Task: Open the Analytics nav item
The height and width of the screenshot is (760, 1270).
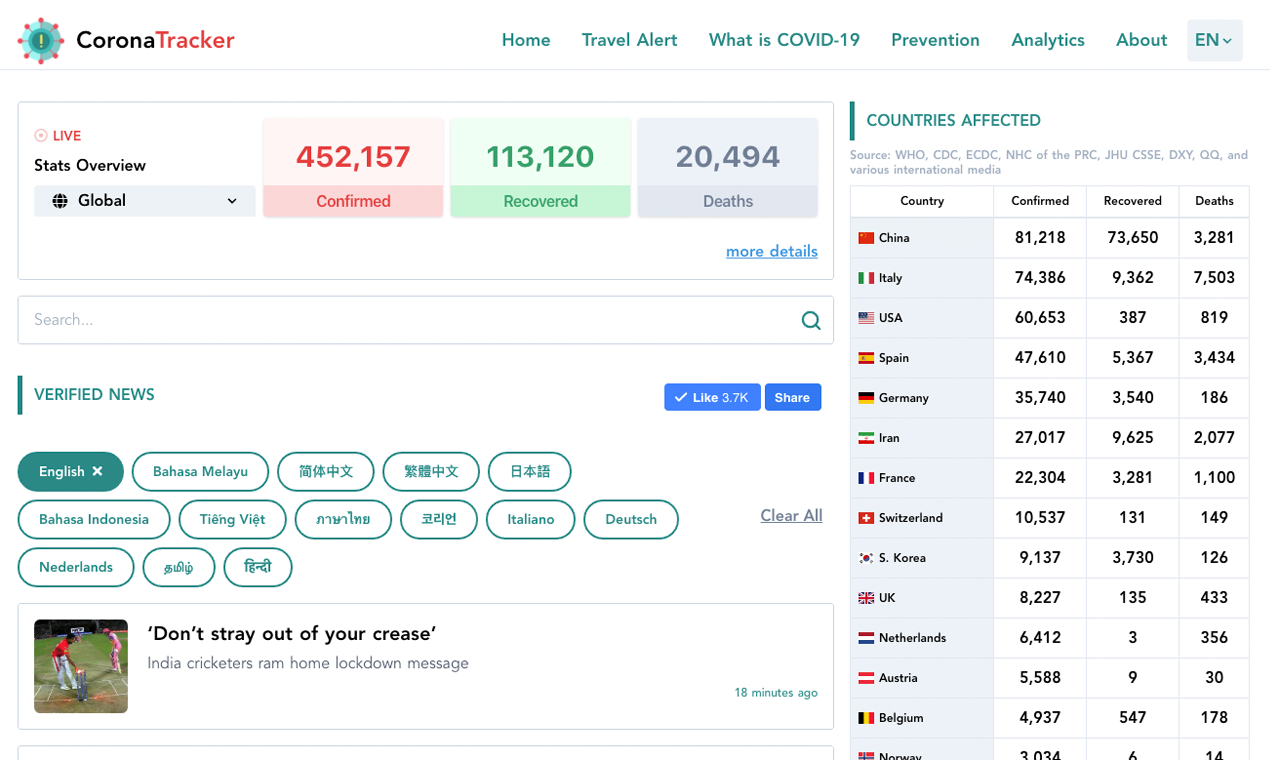Action: point(1048,40)
